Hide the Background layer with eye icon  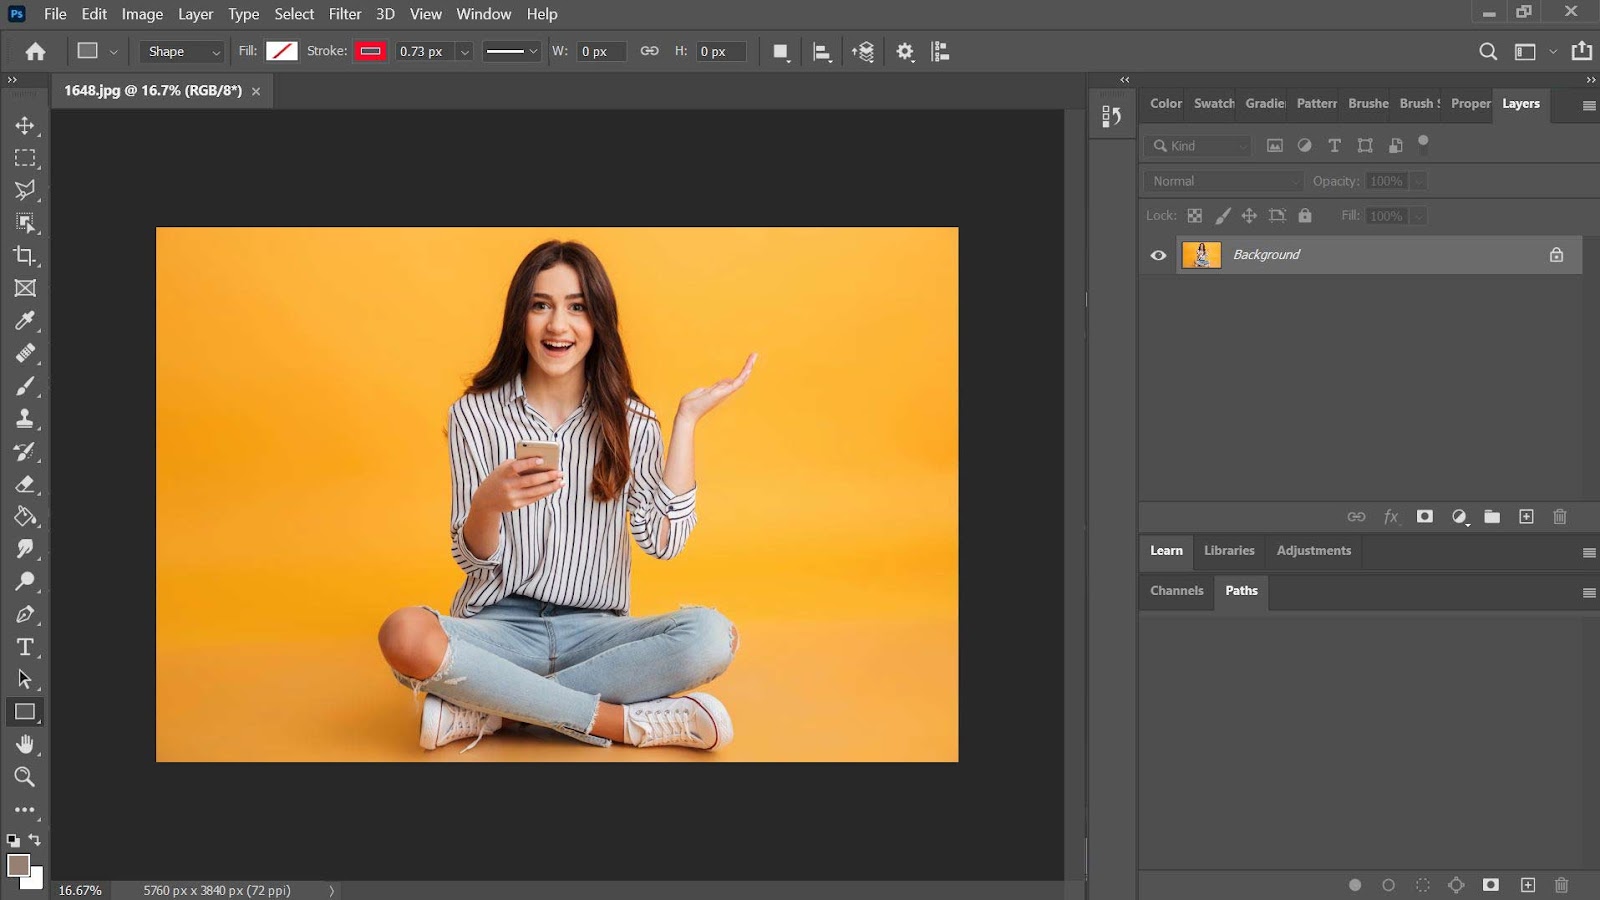pos(1158,255)
